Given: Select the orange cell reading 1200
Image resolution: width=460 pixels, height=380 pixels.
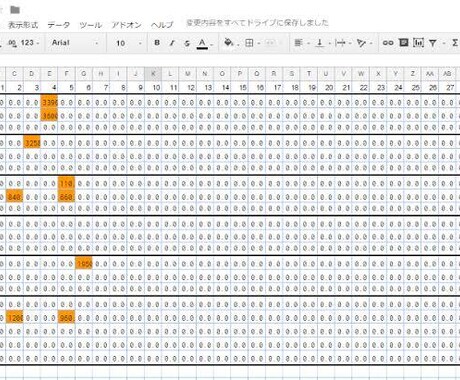Looking at the screenshot, I should (x=15, y=318).
